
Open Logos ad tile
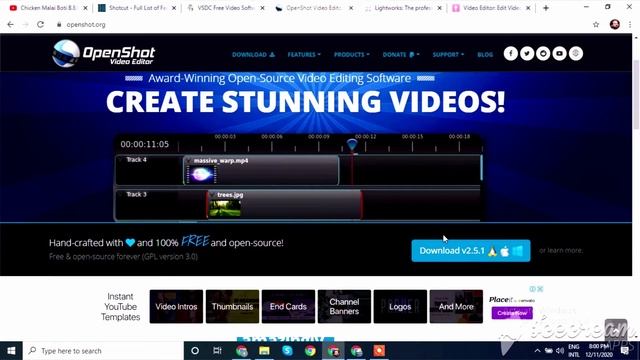point(400,307)
